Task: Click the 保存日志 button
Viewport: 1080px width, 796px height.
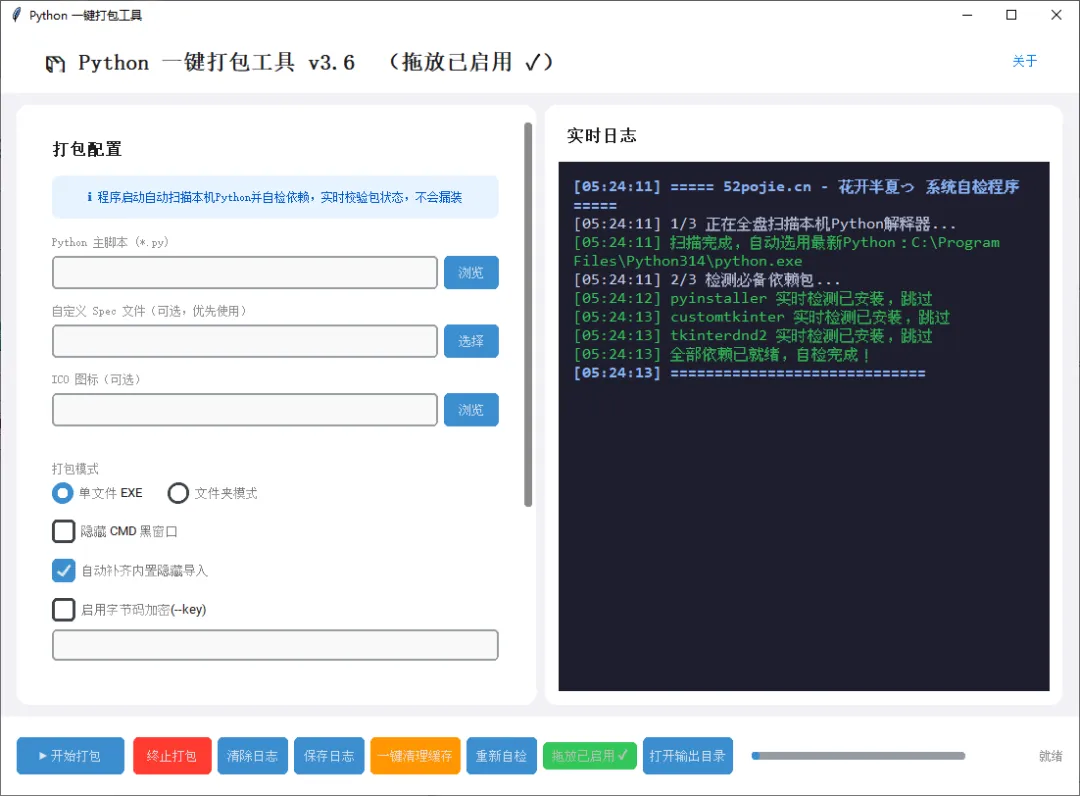Action: (329, 756)
